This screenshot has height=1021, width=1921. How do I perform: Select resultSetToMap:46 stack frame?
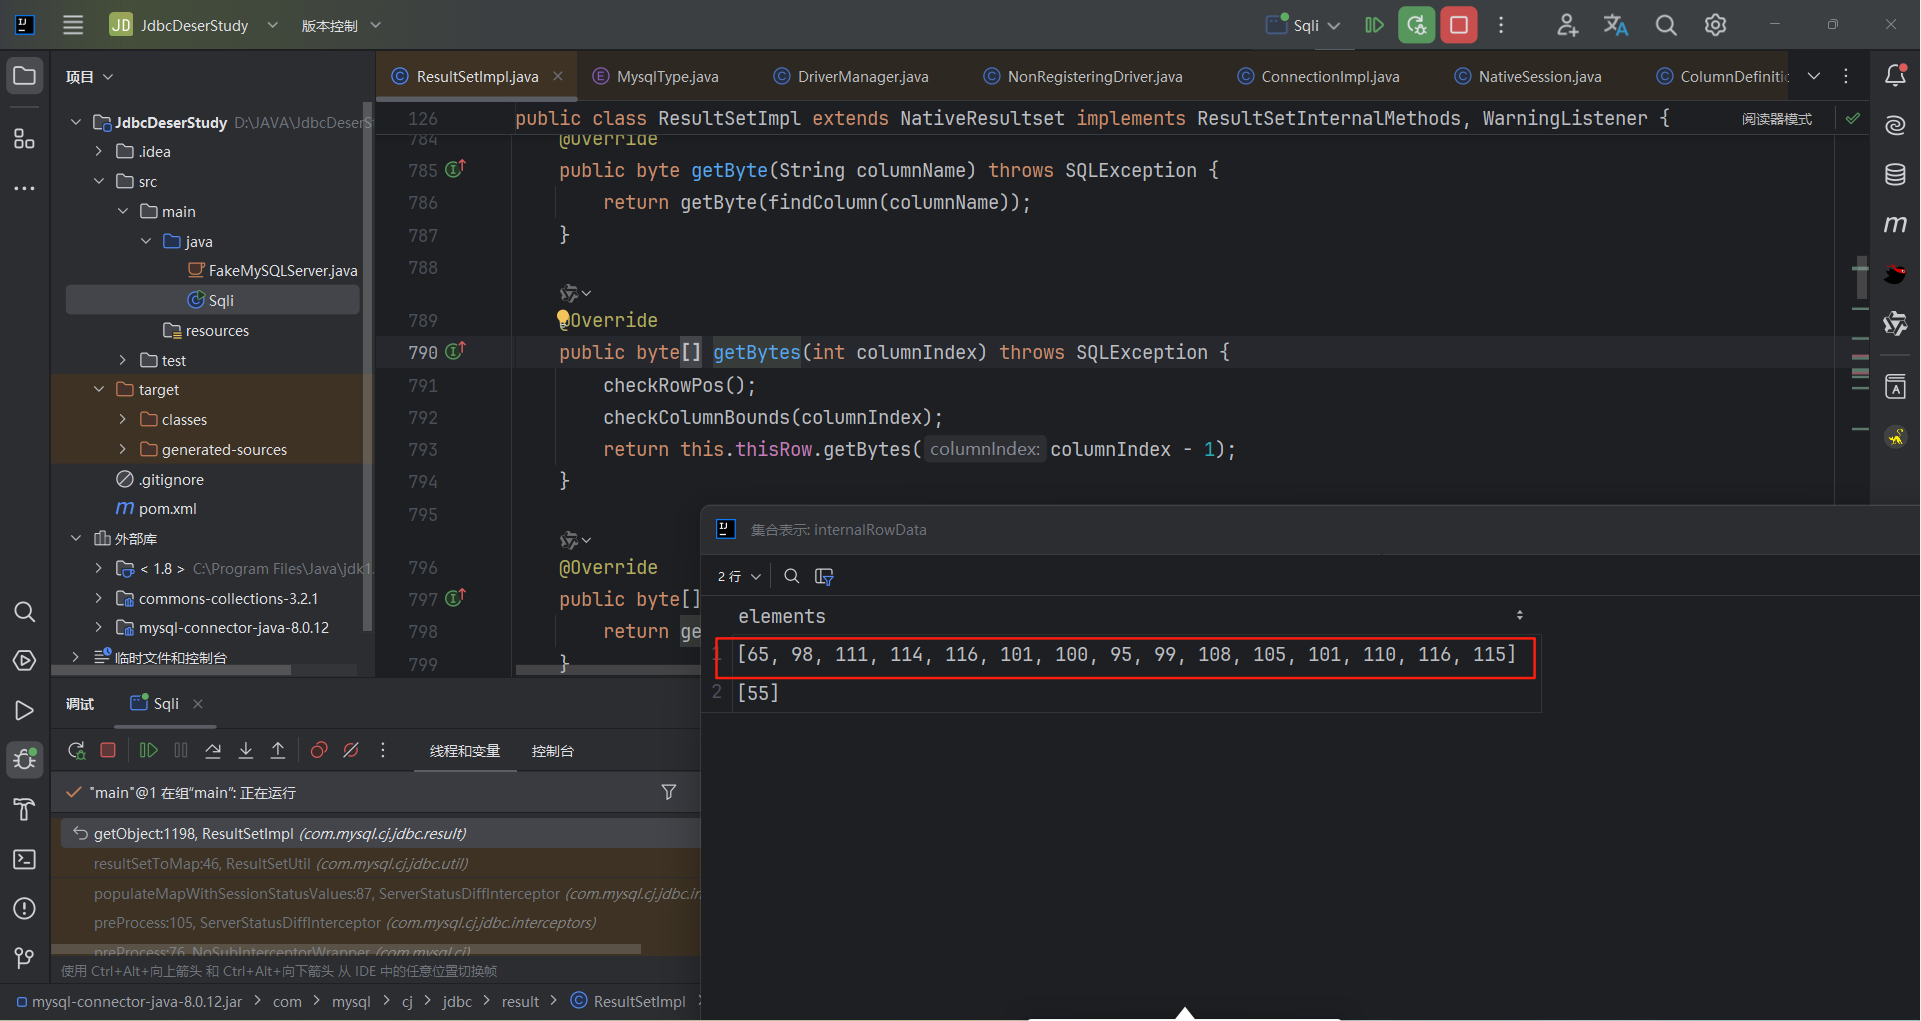281,863
